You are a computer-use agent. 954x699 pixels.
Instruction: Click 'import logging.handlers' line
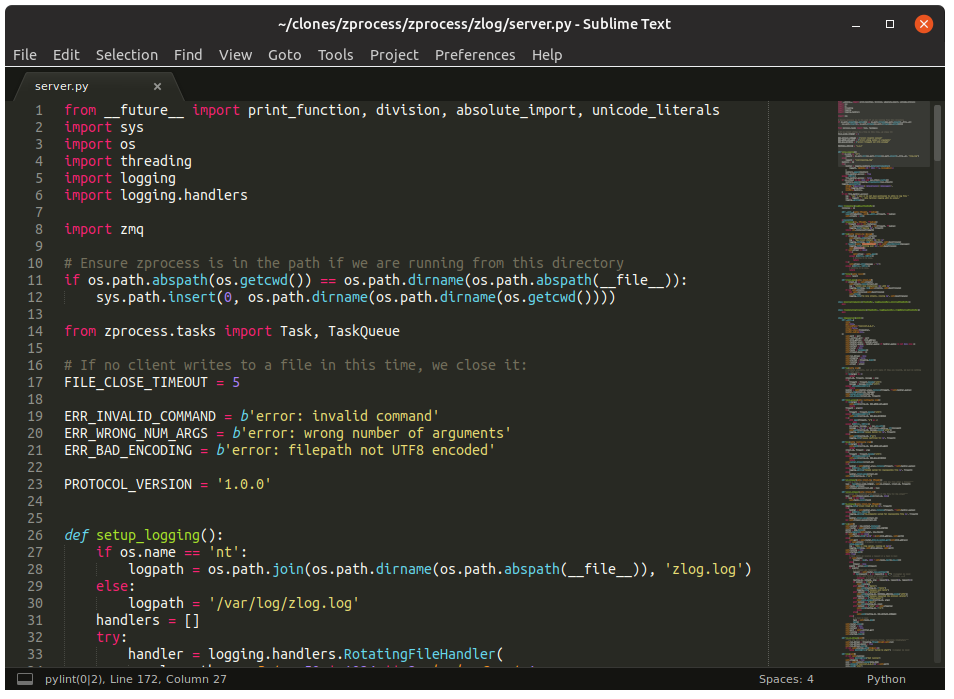(156, 195)
